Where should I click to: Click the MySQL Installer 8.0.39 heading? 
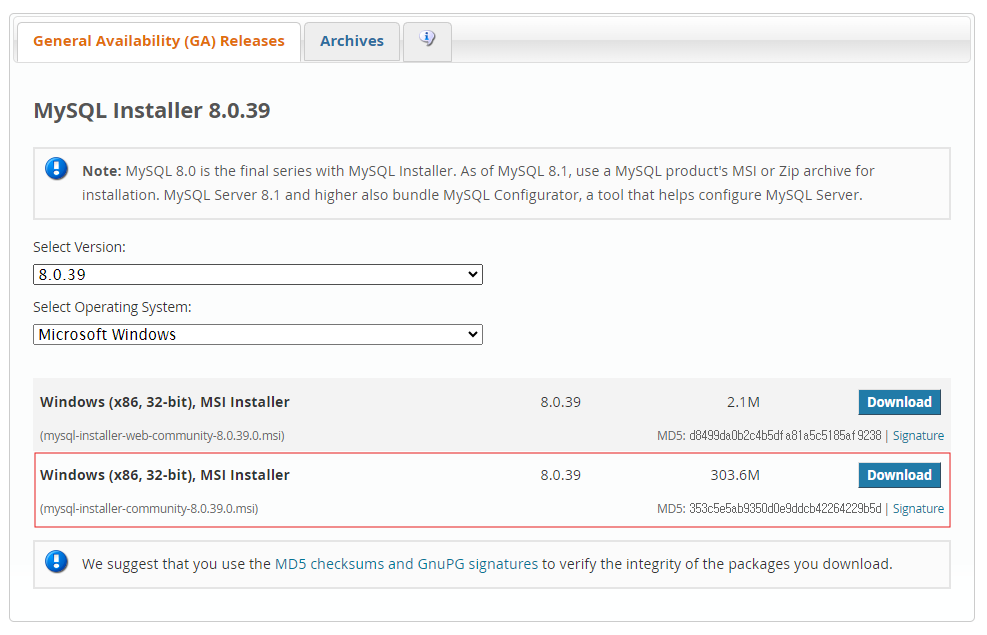(x=152, y=111)
